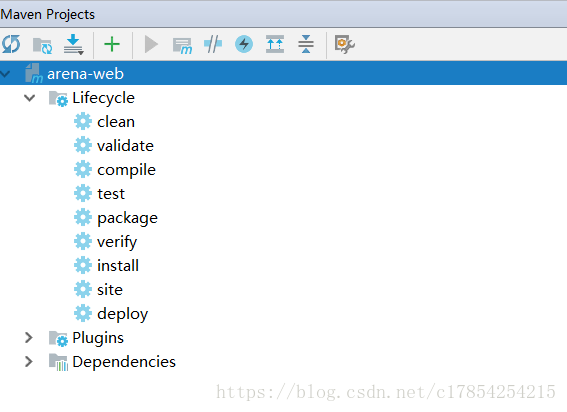Viewport: 567px width, 412px height.
Task: Expand the Dependencies node chevron
Action: pyautogui.click(x=29, y=361)
